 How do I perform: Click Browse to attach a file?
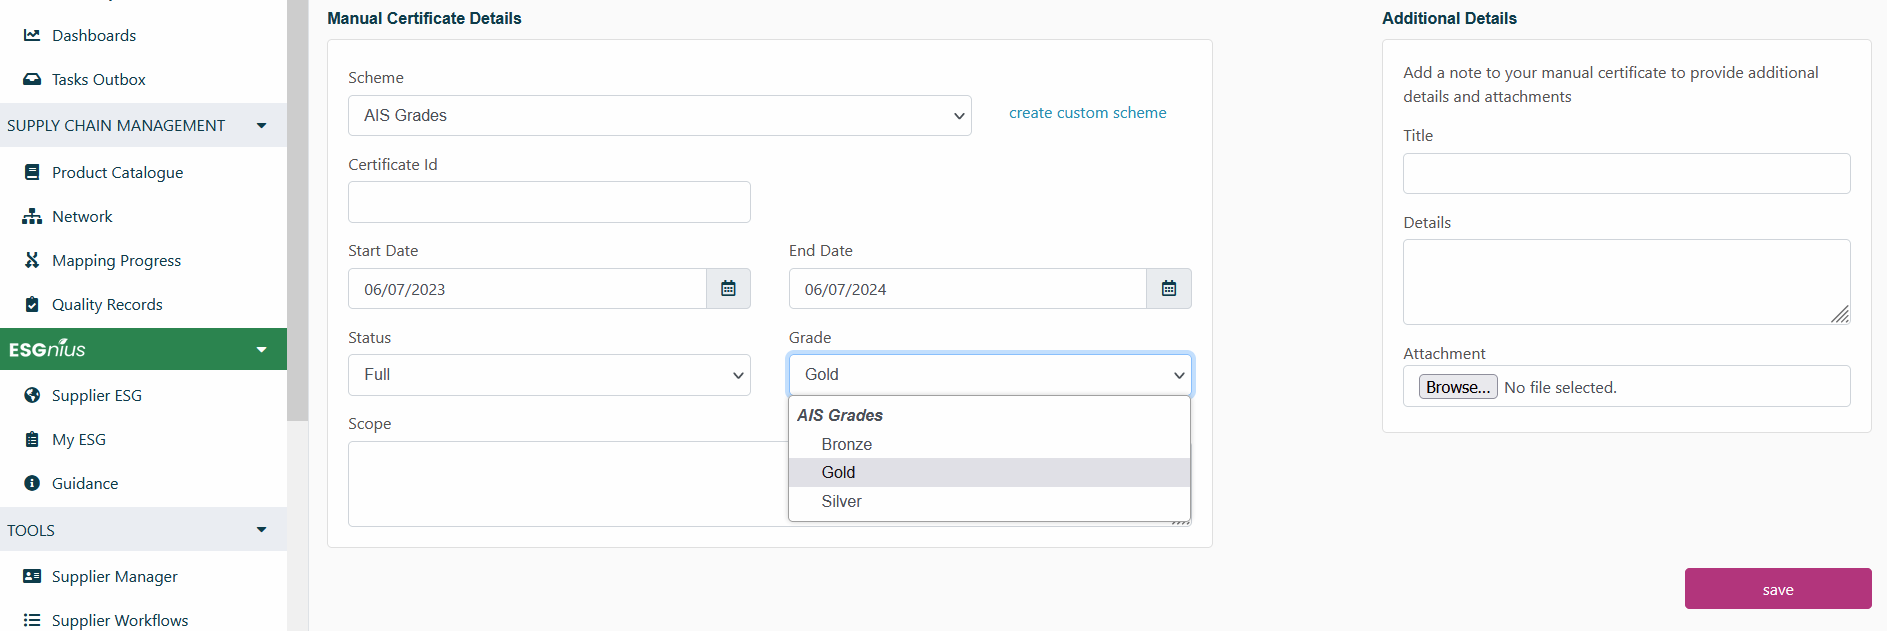tap(1457, 387)
